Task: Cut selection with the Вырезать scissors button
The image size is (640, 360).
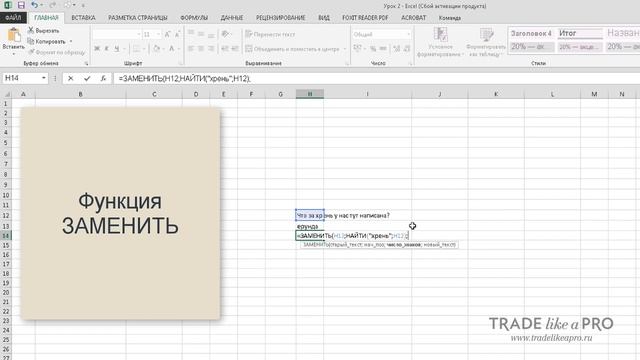Action: [x=44, y=31]
